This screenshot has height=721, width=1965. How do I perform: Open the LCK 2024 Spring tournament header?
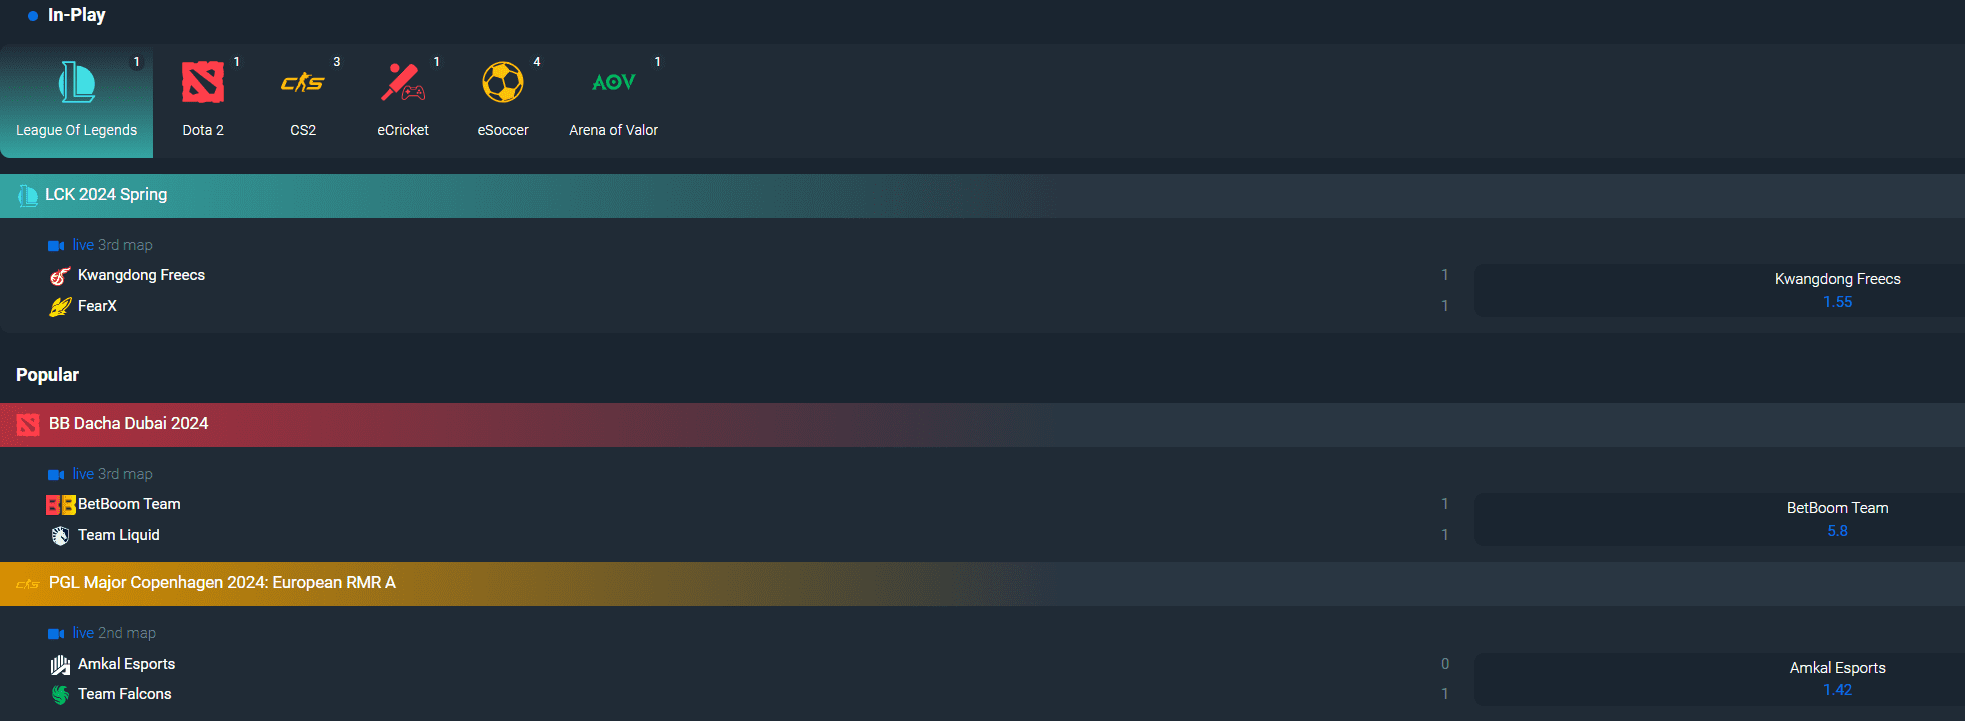pyautogui.click(x=982, y=196)
